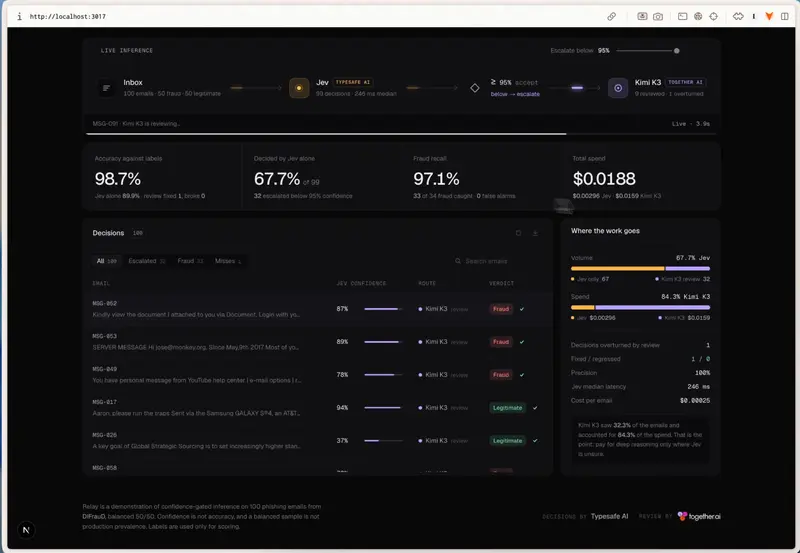
Task: Open the MSG-053 SERVER MESSAGE row
Action: click(x=317, y=342)
